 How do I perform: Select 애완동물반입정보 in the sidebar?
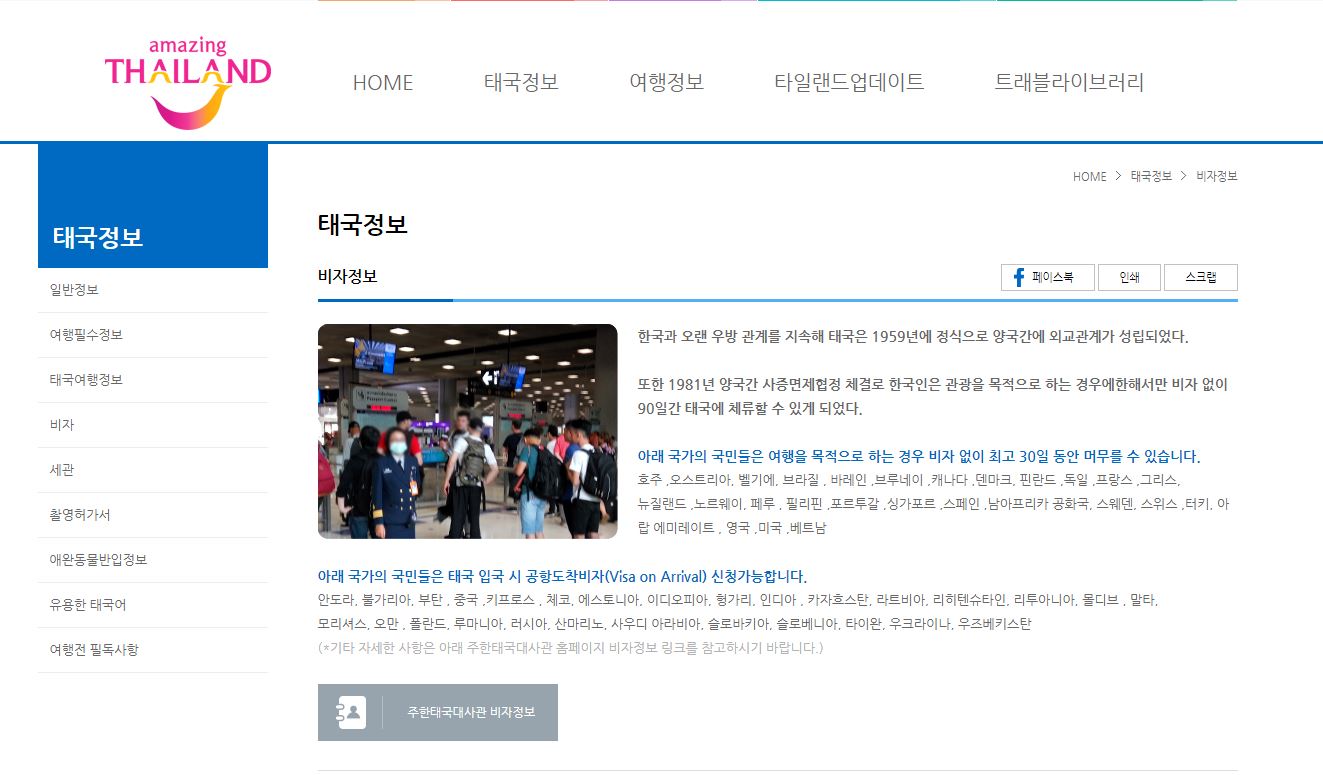pyautogui.click(x=153, y=560)
